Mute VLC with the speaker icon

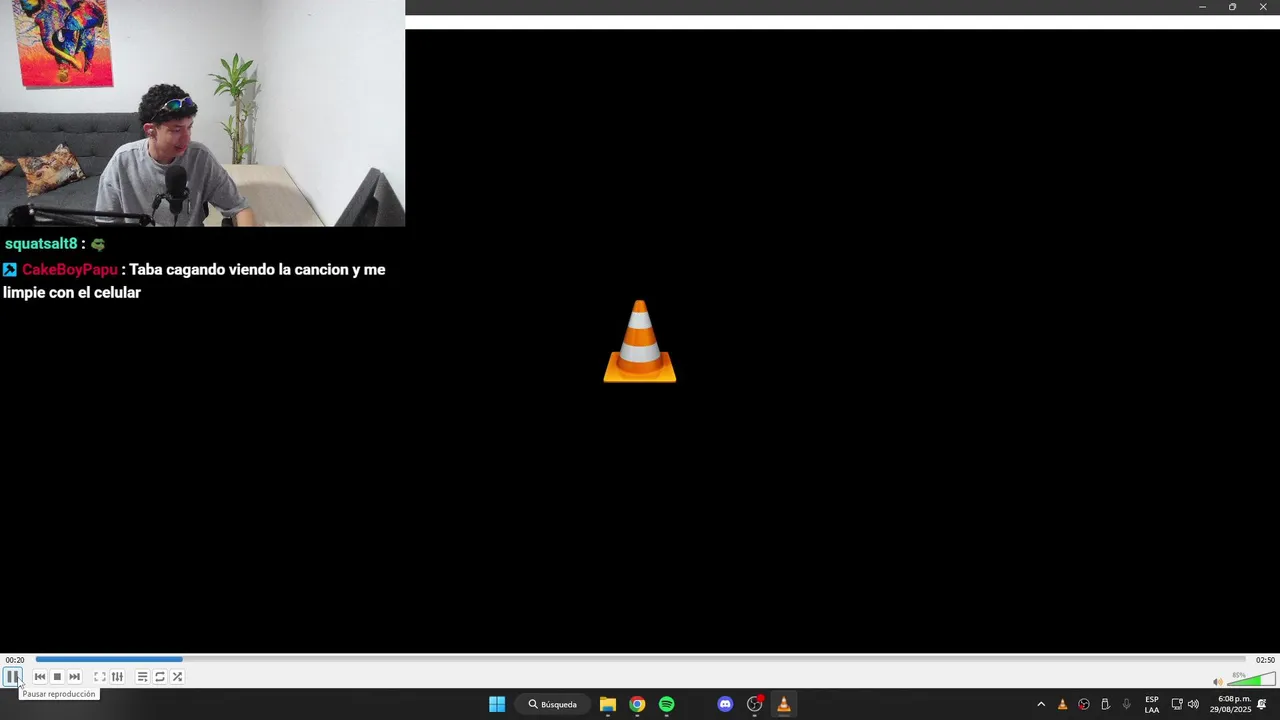pyautogui.click(x=1218, y=682)
